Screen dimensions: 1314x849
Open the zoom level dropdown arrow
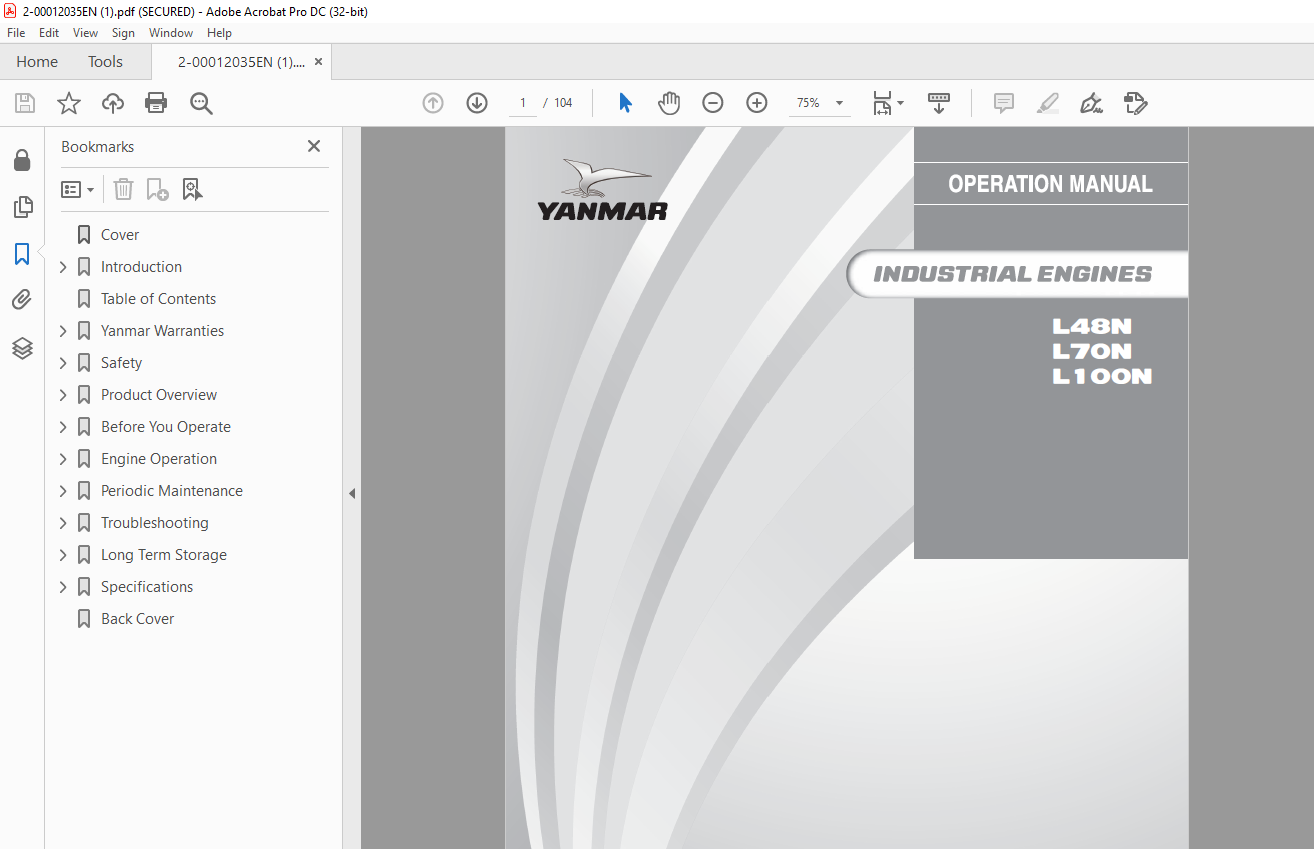coord(839,103)
